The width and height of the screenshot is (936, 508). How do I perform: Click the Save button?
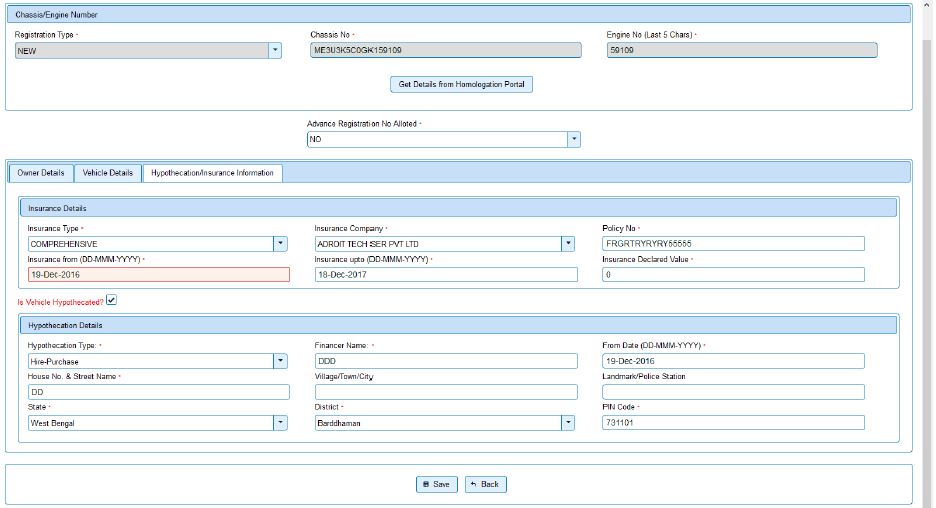437,484
